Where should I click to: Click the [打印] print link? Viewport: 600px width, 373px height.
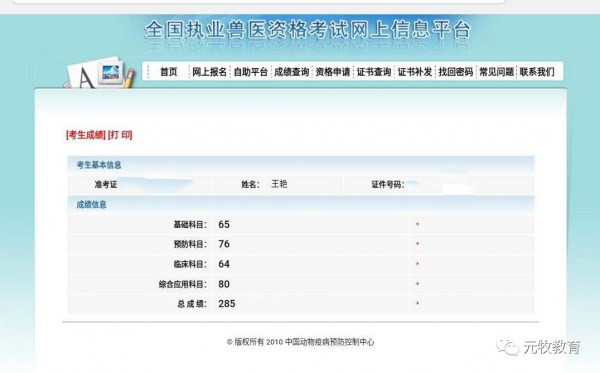pos(120,135)
